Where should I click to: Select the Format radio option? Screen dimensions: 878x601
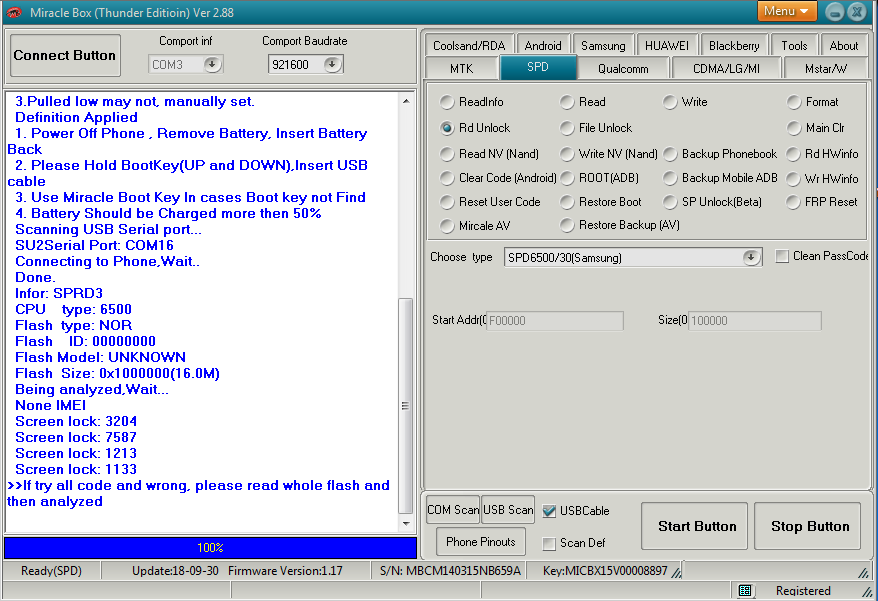812,102
